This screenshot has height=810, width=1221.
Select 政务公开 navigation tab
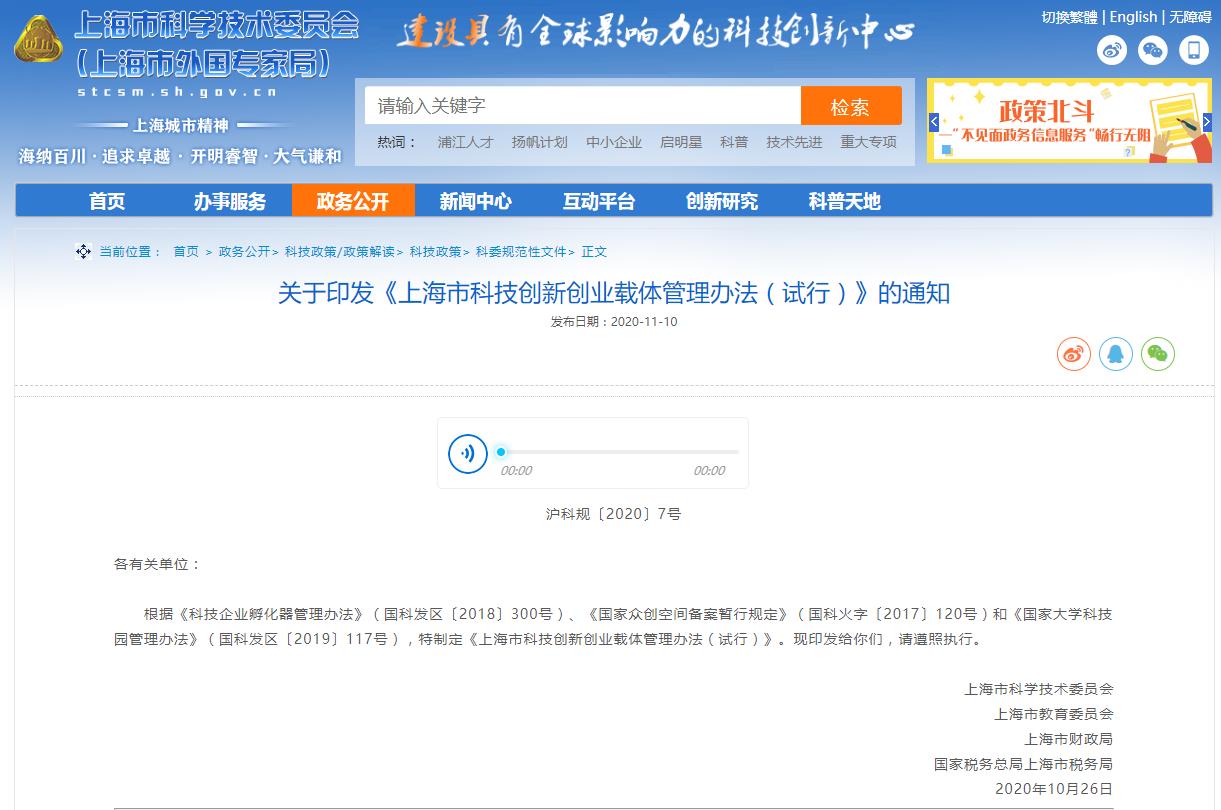pos(353,201)
